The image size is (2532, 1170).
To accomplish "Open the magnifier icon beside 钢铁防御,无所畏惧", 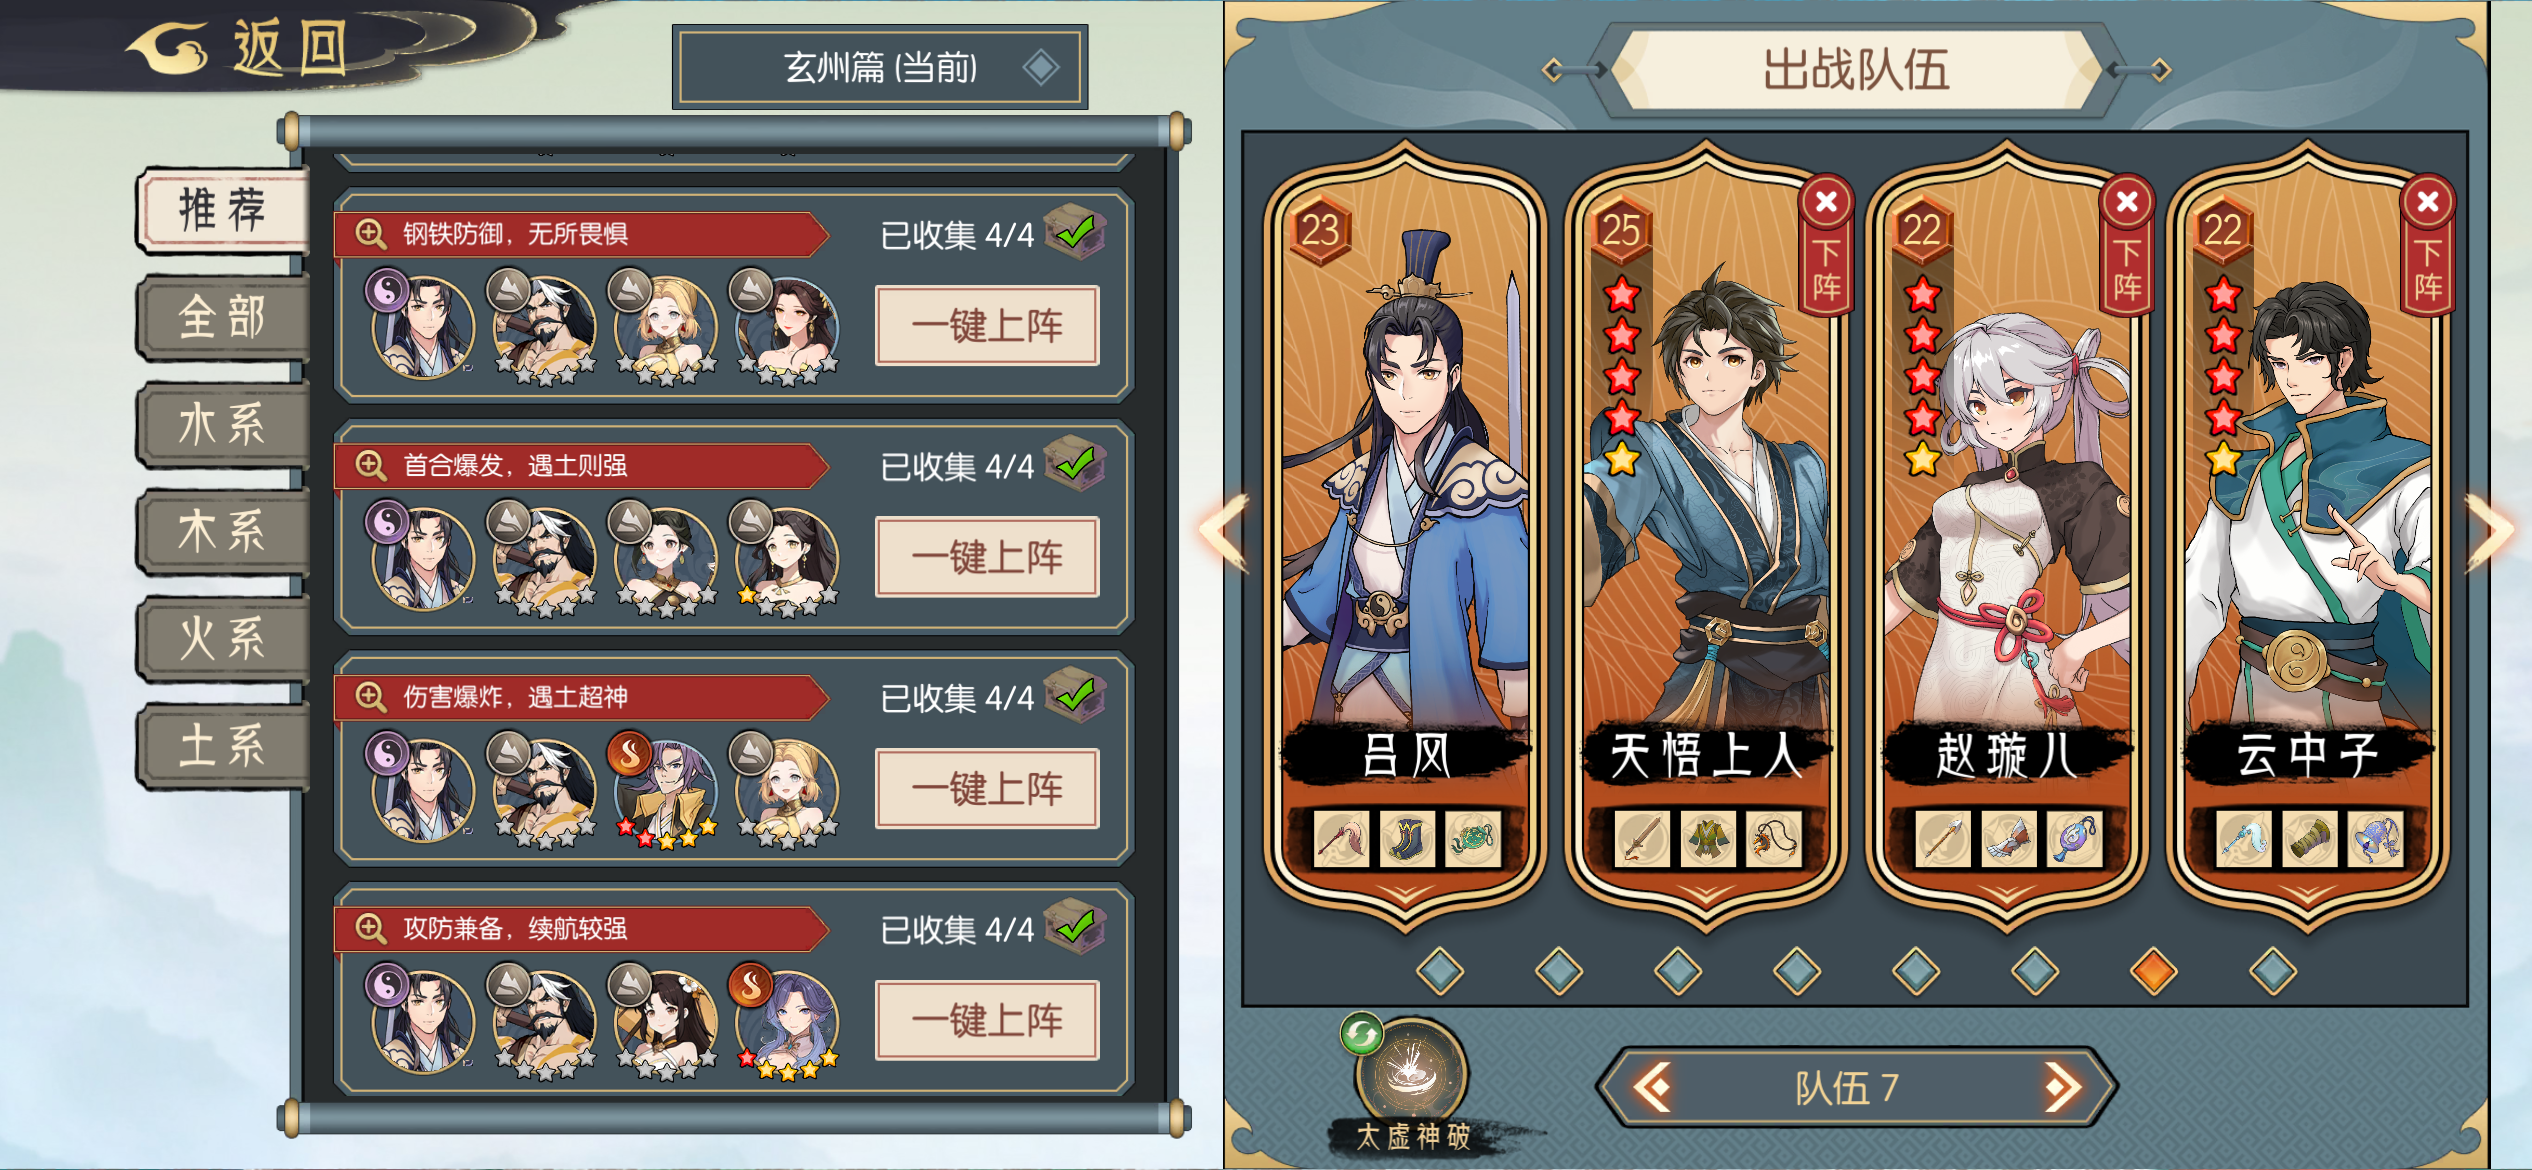I will click(370, 234).
